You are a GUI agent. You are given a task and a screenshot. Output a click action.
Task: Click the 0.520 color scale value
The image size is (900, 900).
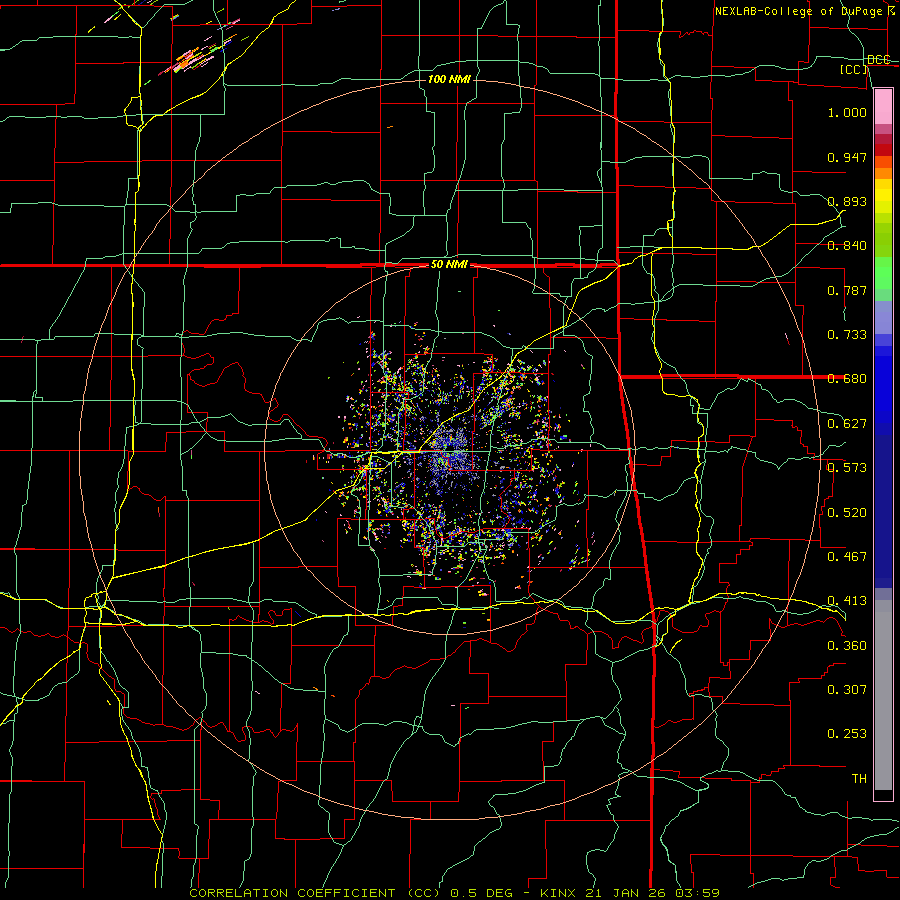click(x=847, y=512)
